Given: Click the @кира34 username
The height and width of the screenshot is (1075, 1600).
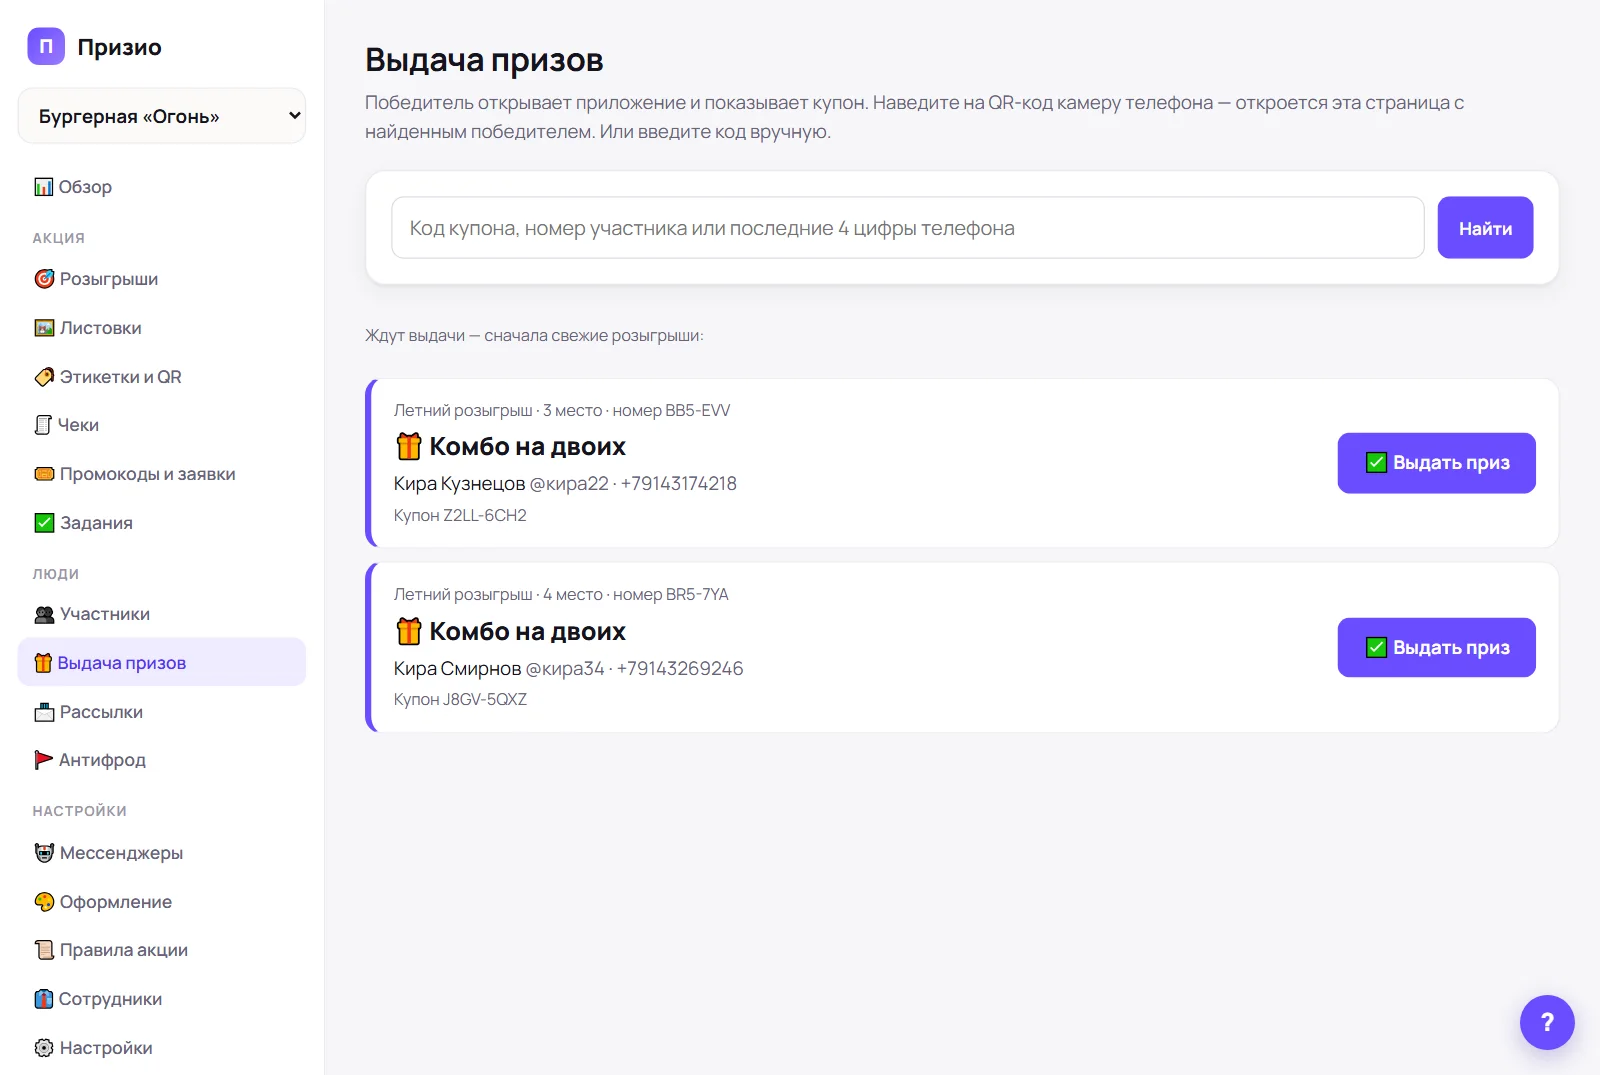Looking at the screenshot, I should (565, 669).
